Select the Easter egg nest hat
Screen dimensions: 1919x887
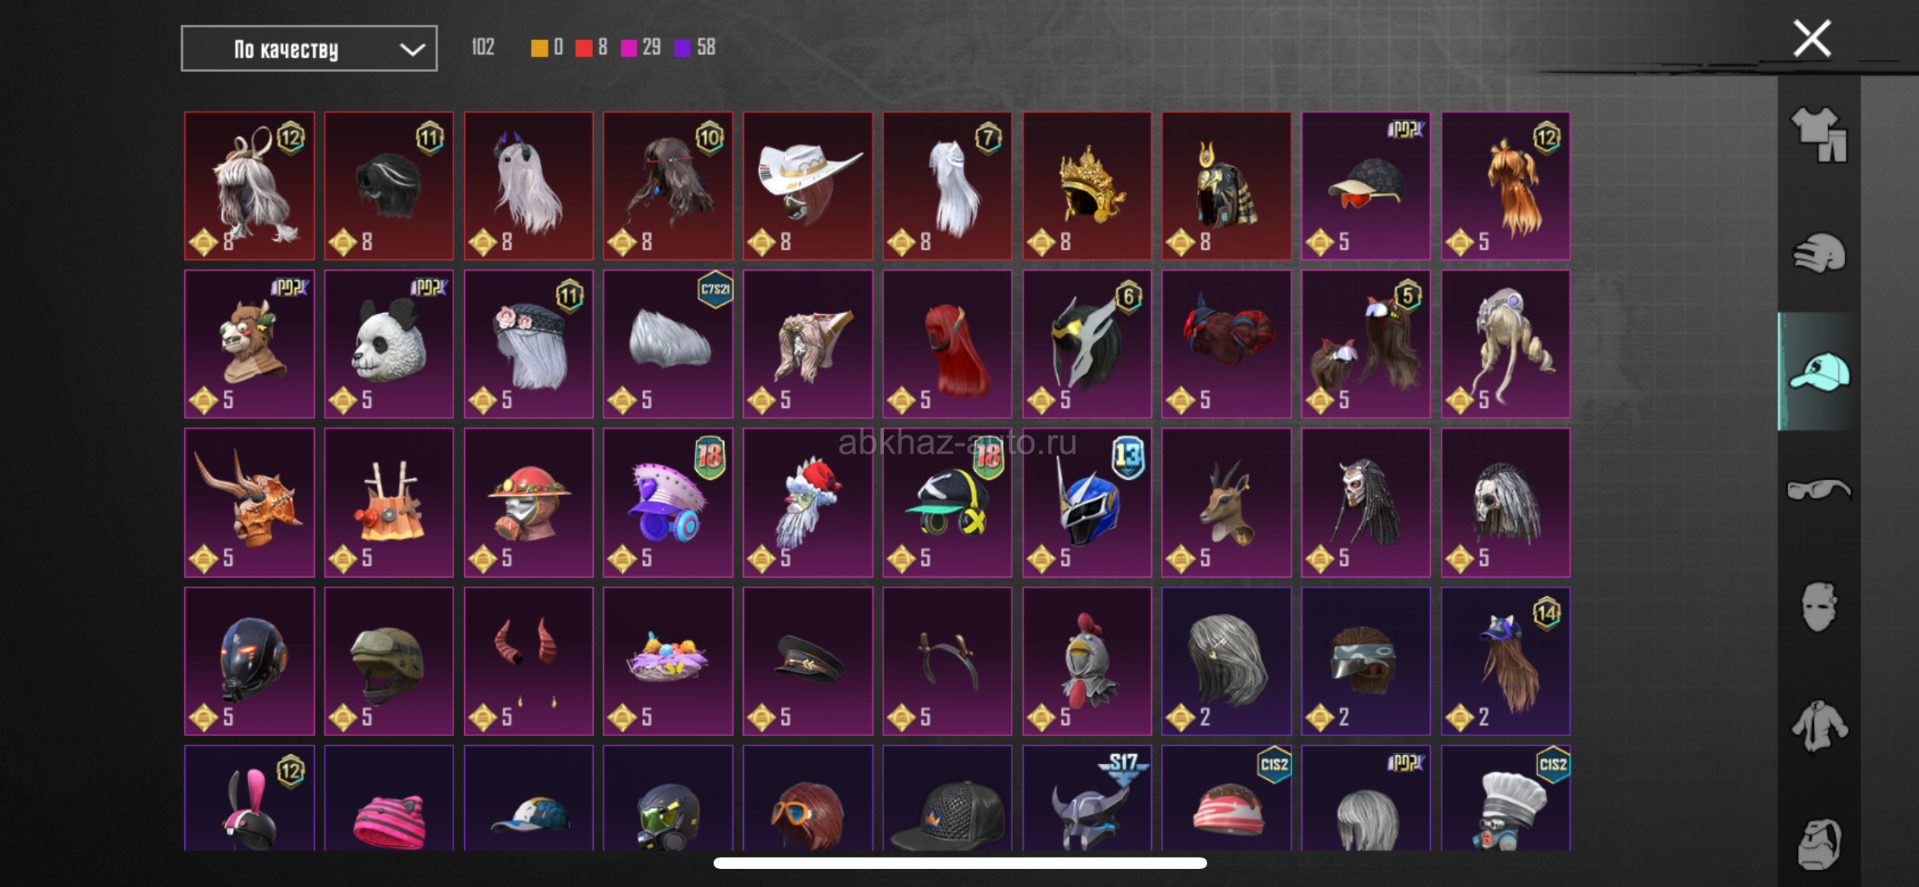pos(668,661)
